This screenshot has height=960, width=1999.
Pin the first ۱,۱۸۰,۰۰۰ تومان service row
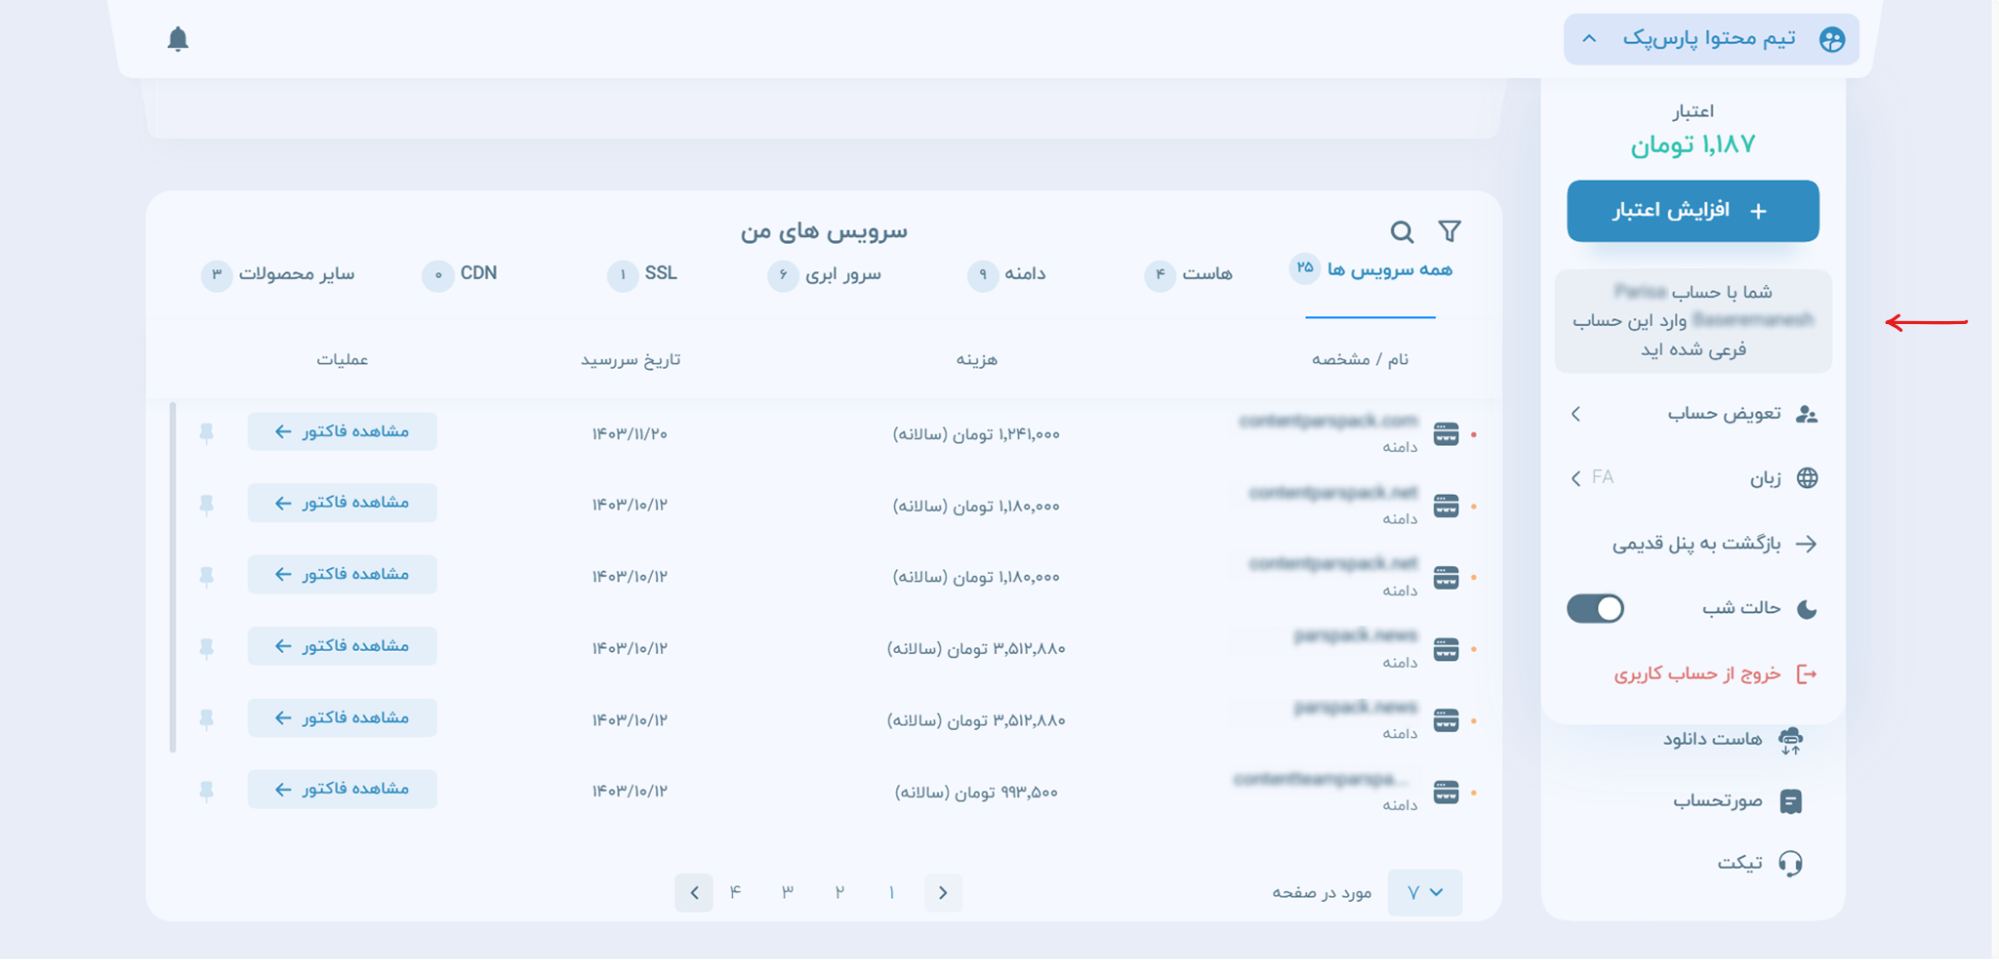(x=207, y=504)
